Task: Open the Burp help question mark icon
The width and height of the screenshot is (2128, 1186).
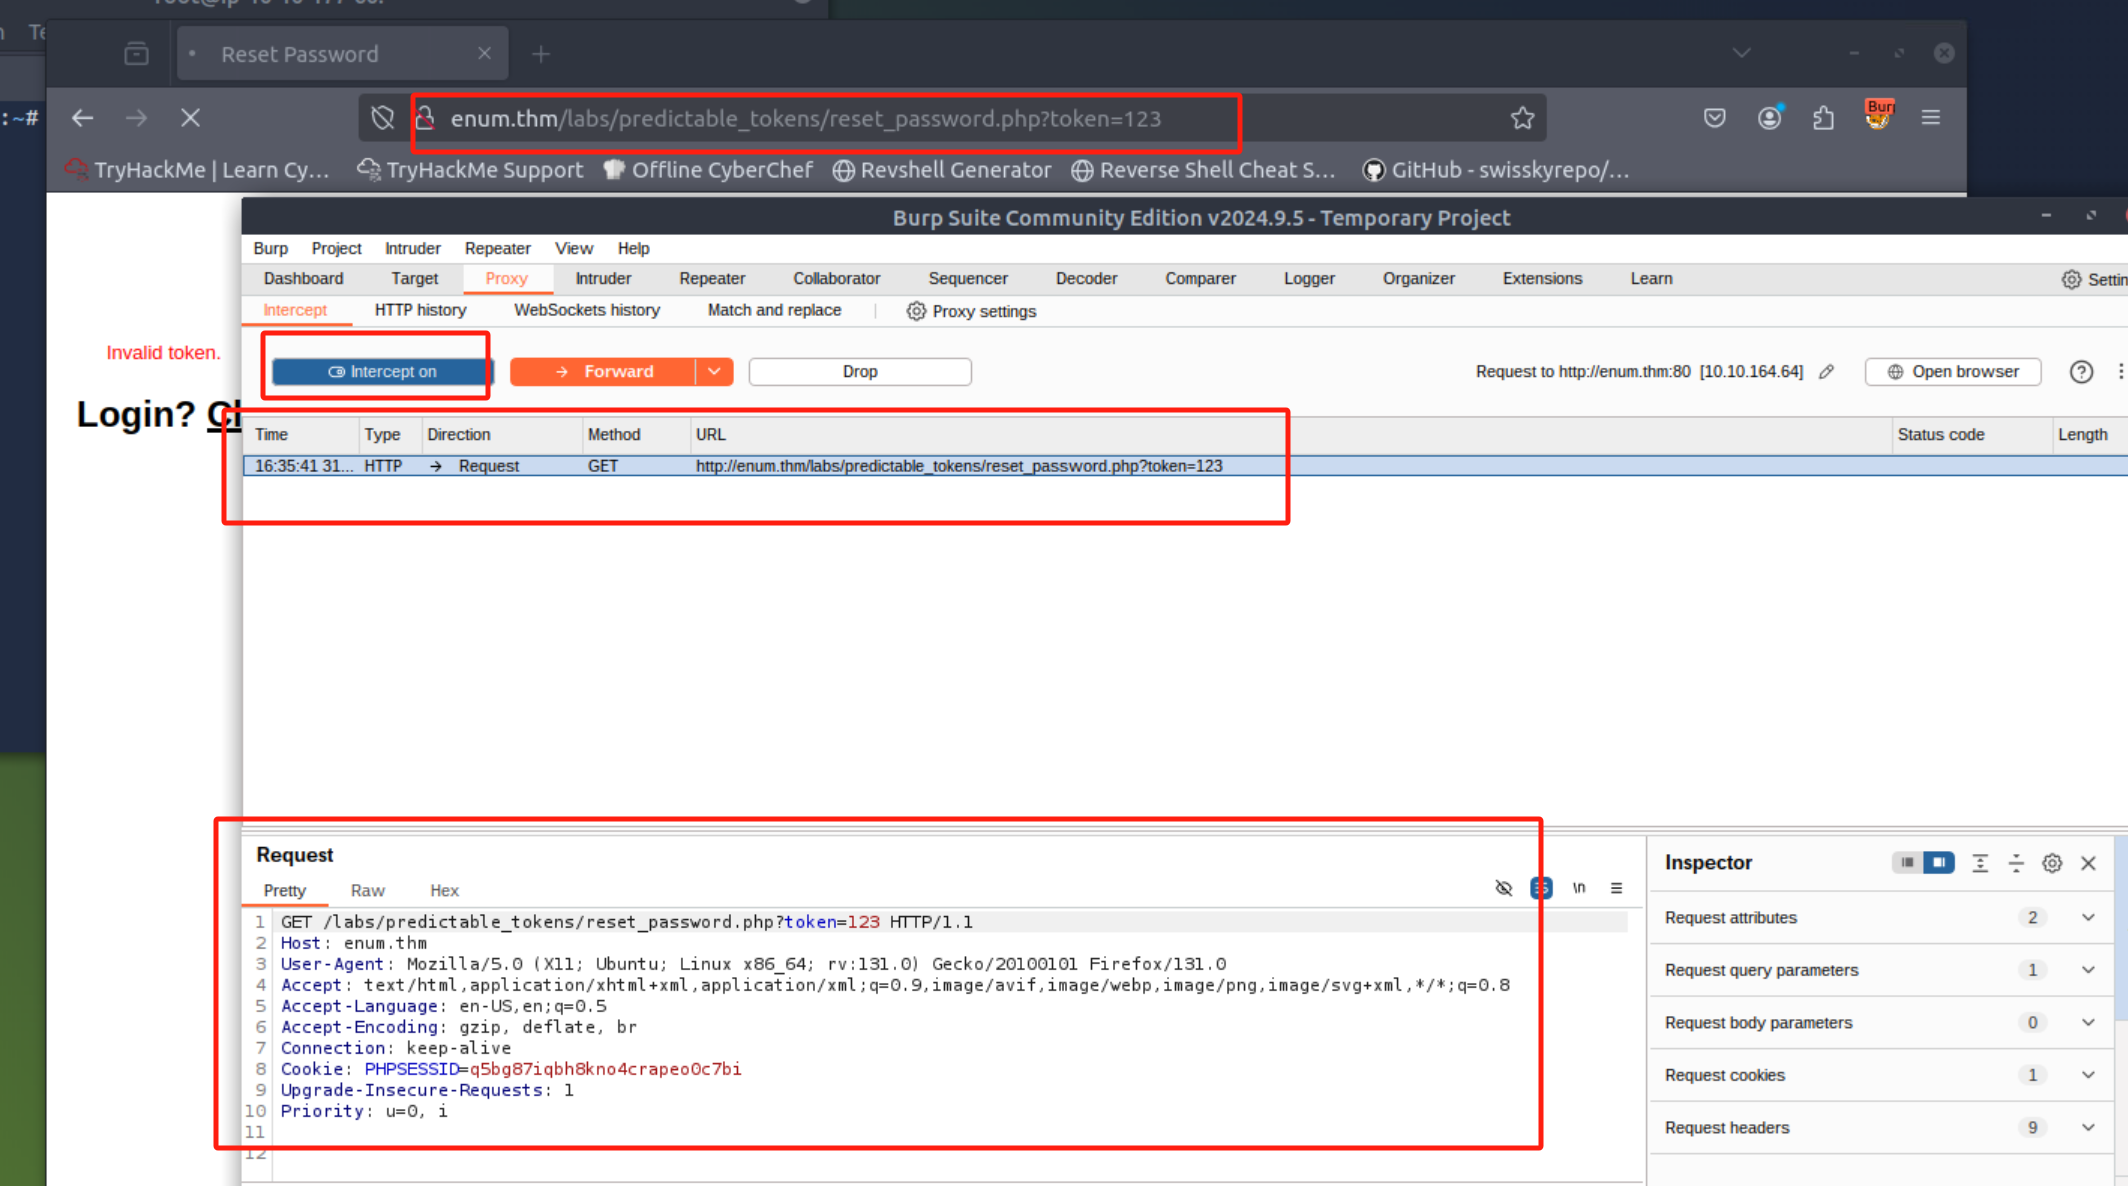Action: (2081, 372)
